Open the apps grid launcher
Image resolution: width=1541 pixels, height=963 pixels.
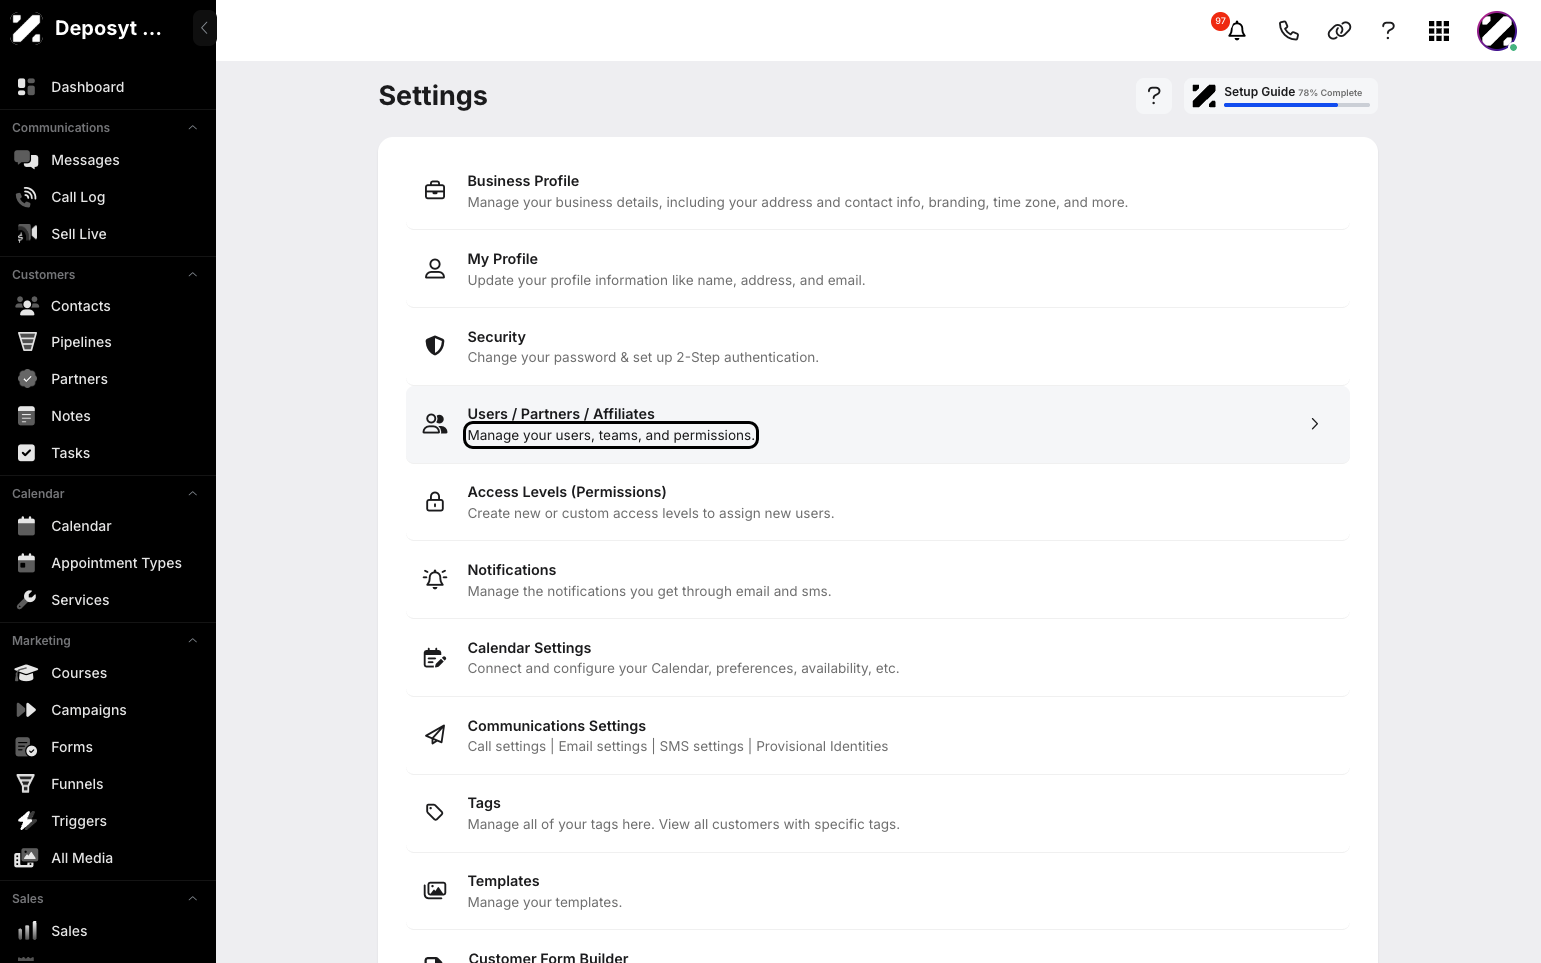click(x=1439, y=31)
